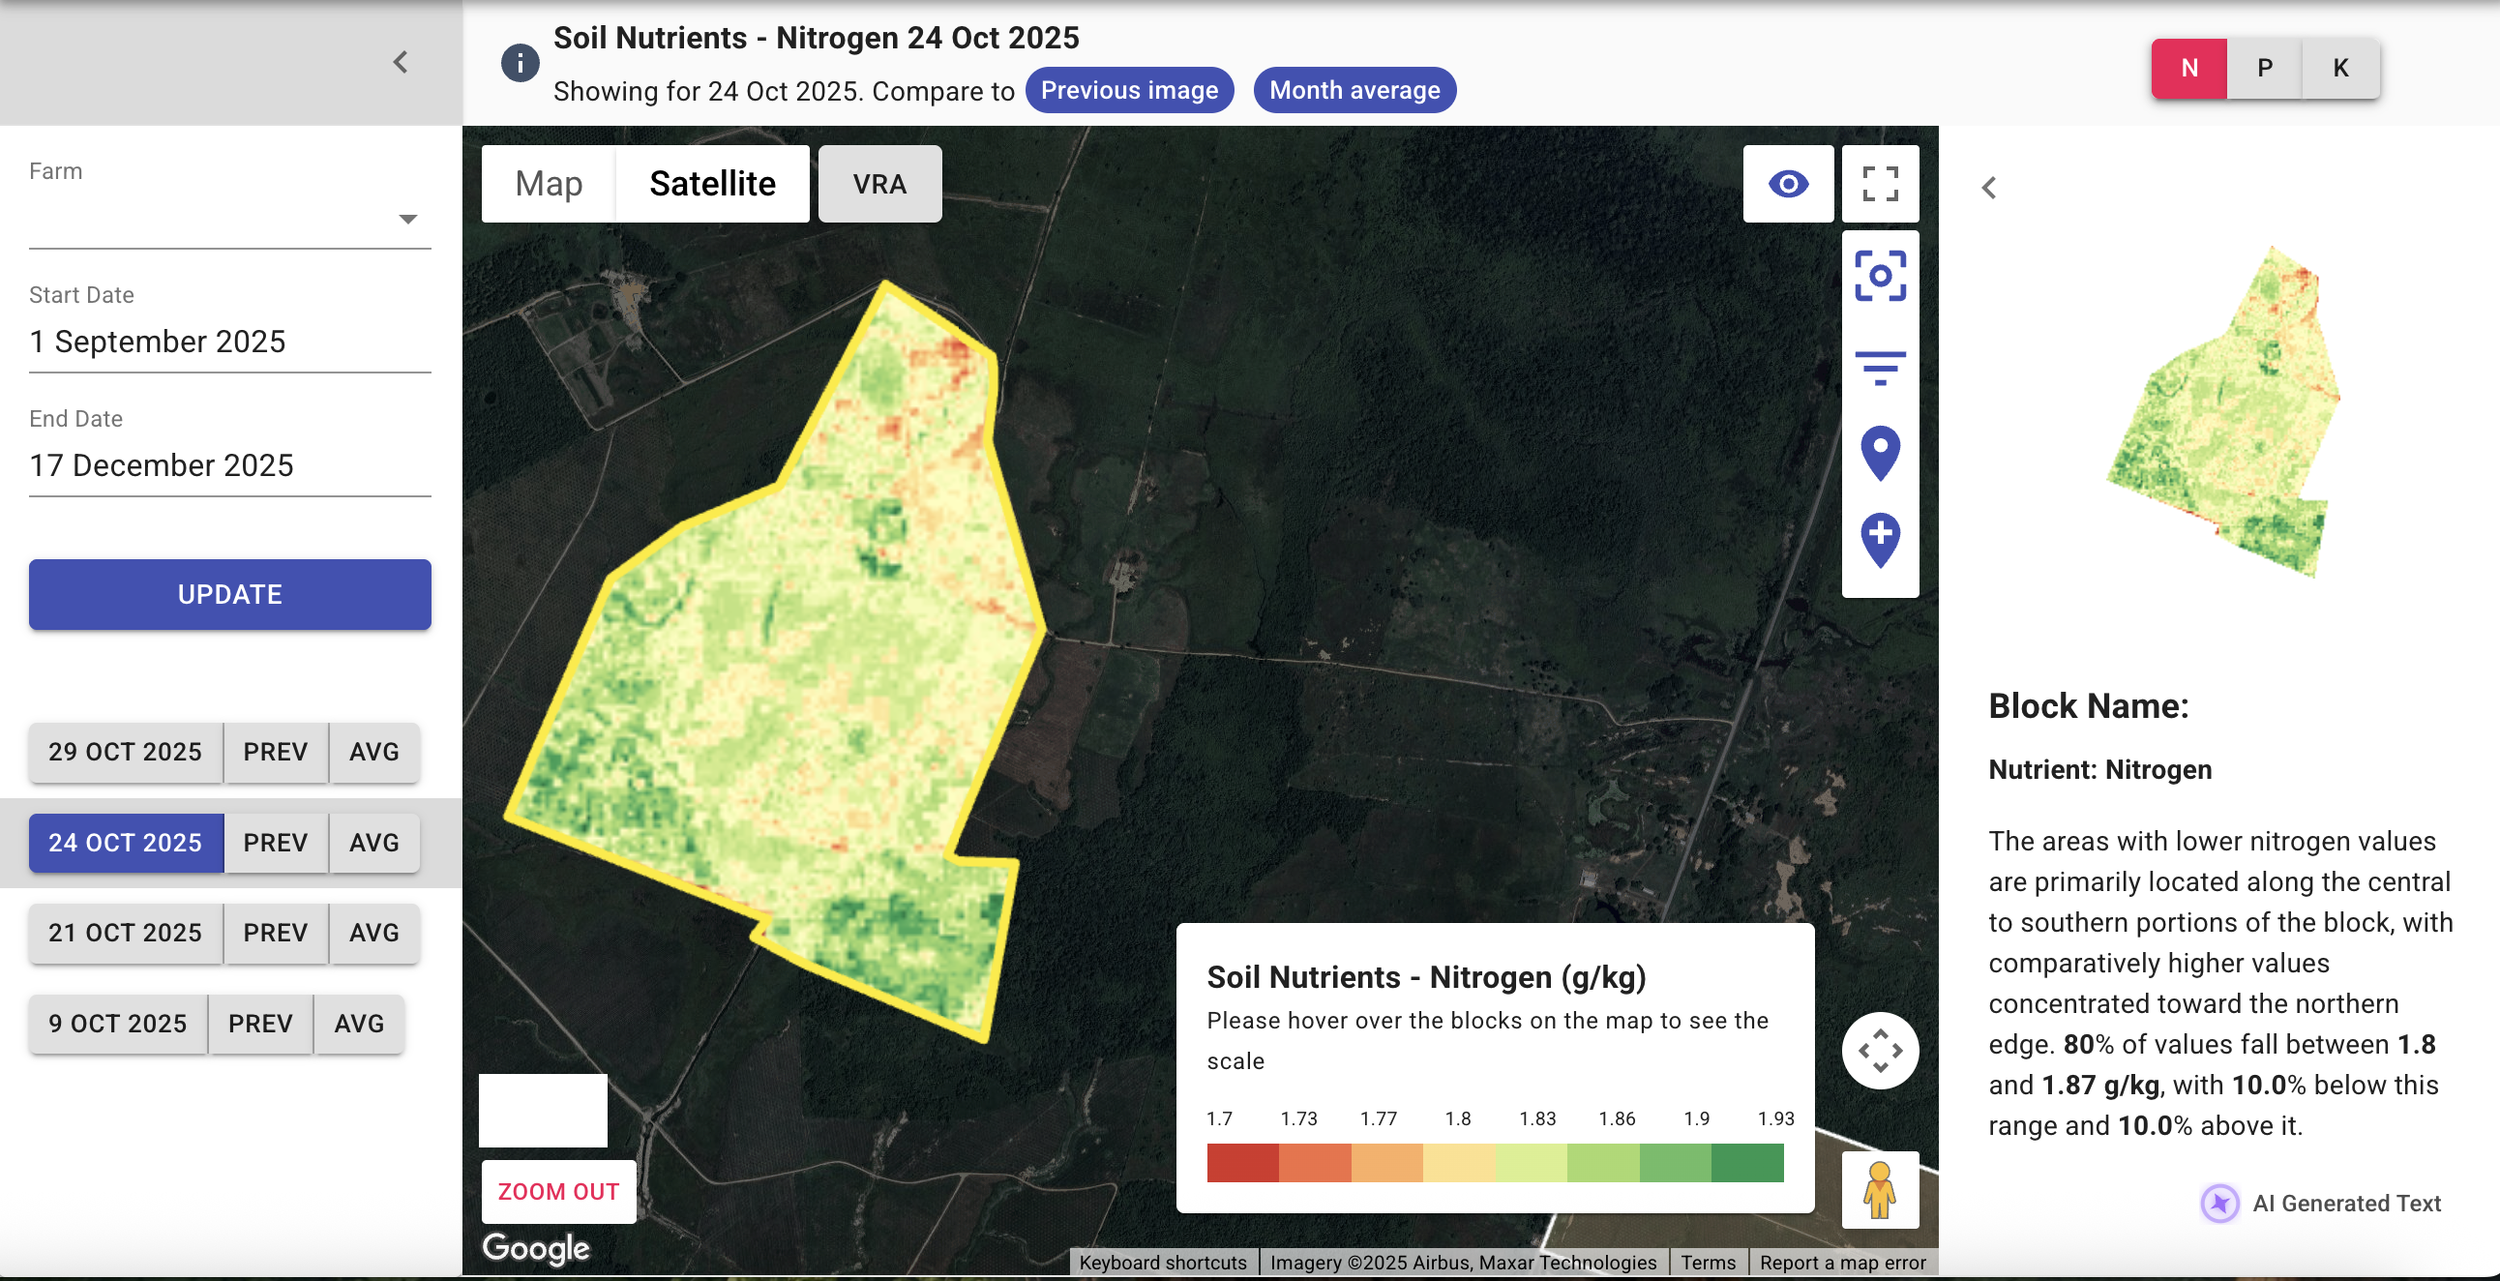Open the Farm dropdown
Viewport: 2500px width, 1281px height.
[229, 219]
